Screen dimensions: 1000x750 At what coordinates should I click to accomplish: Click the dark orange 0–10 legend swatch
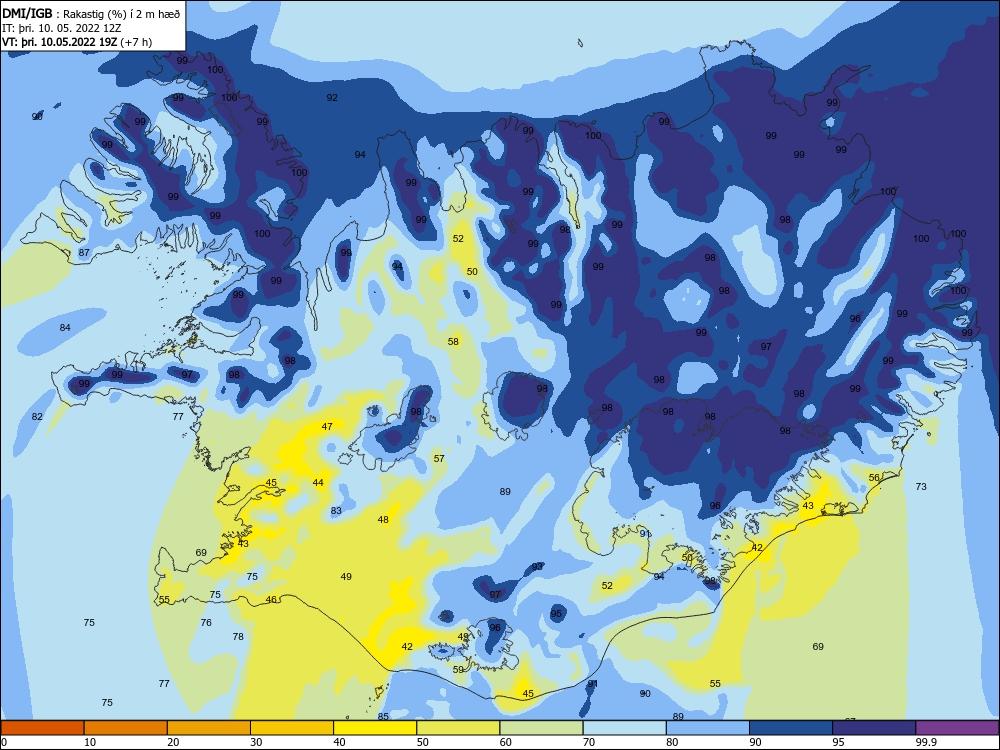[x=42, y=728]
